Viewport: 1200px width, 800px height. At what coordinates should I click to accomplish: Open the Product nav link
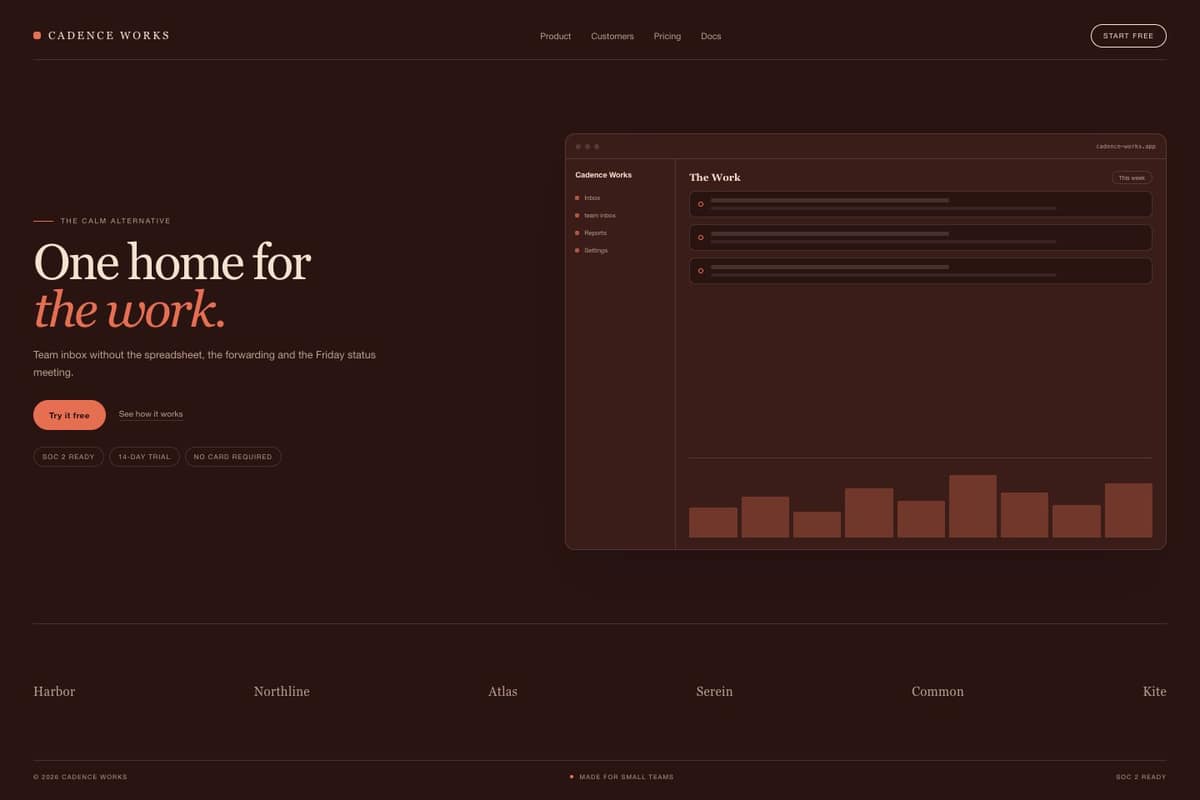555,36
